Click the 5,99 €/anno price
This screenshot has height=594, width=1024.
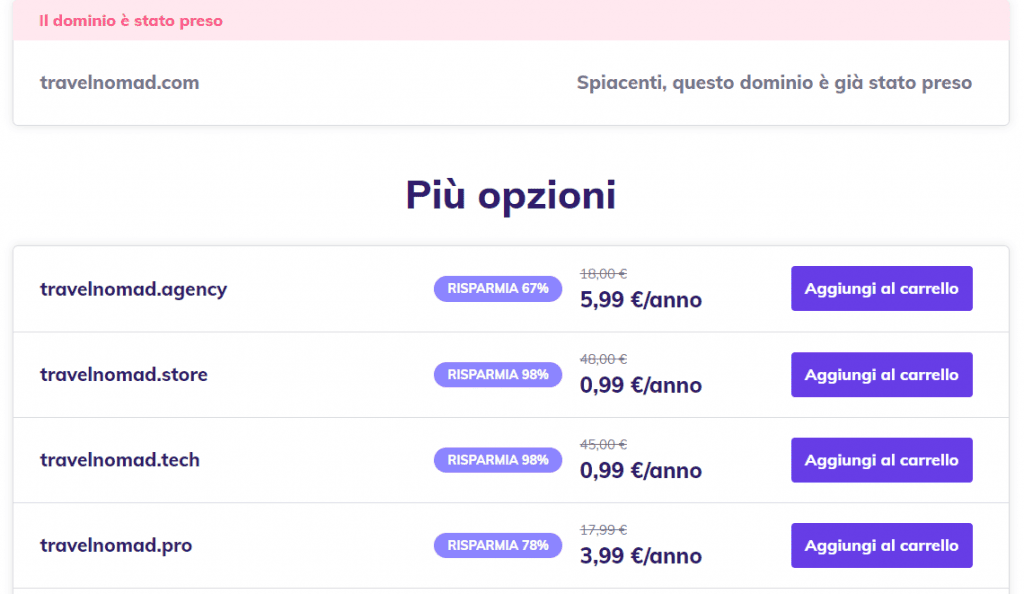click(x=640, y=300)
